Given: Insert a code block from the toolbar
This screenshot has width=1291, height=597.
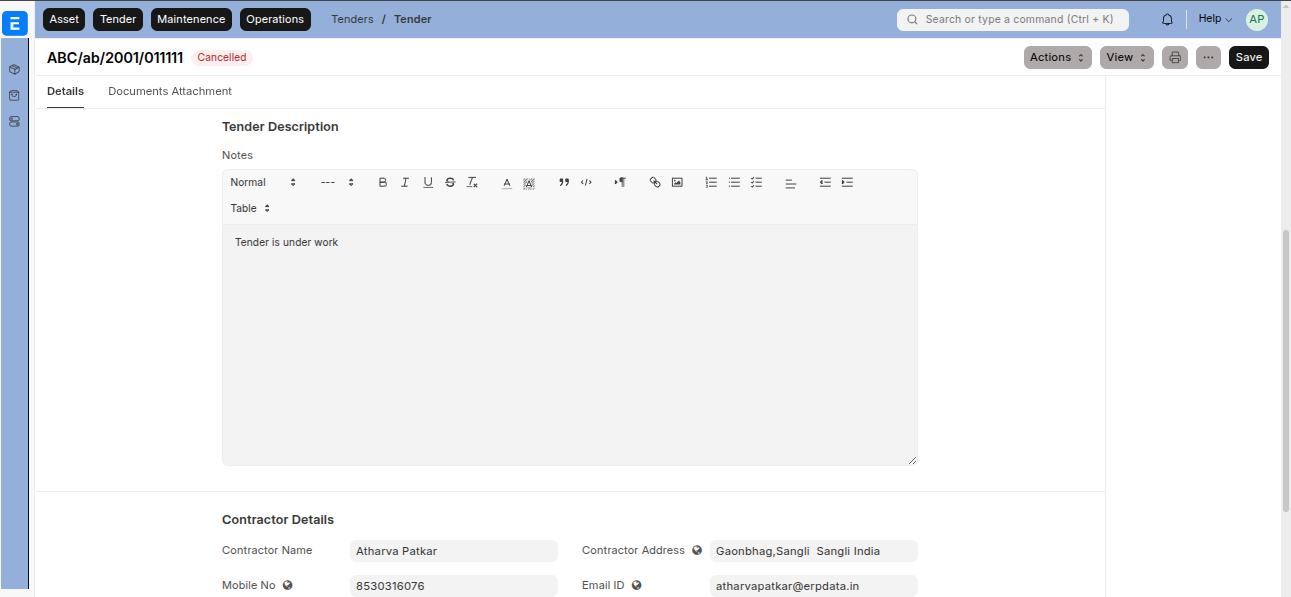Looking at the screenshot, I should click(x=587, y=183).
